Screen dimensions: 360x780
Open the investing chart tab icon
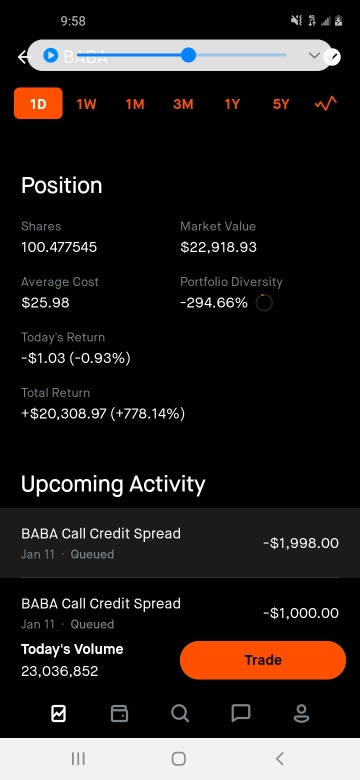[59, 714]
